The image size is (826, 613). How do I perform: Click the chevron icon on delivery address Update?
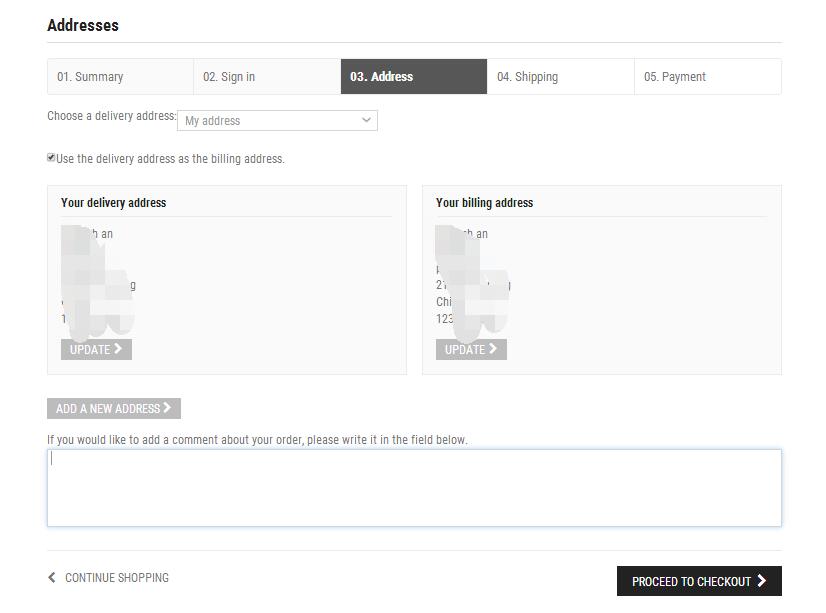click(x=118, y=349)
